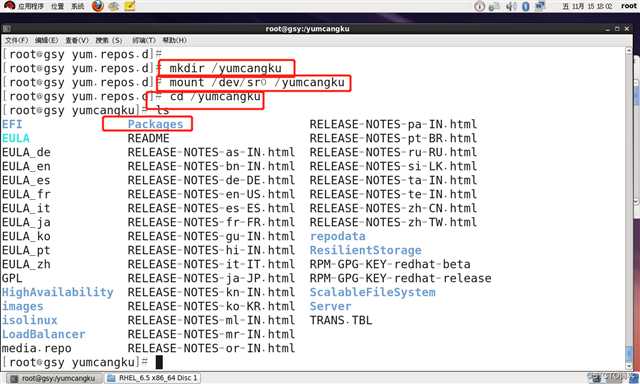
Task: Click the Packages directory name in listing
Action: point(156,124)
